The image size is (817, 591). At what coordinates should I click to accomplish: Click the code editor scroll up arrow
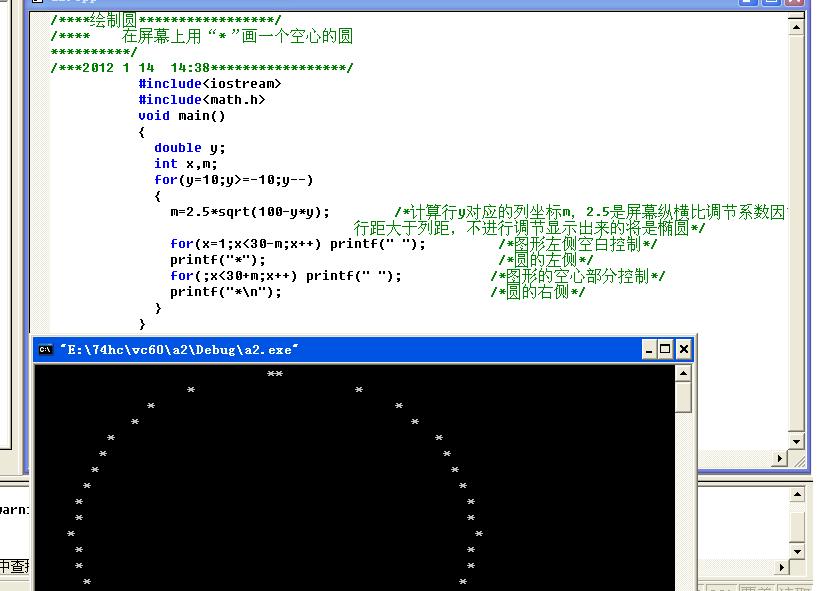click(796, 27)
